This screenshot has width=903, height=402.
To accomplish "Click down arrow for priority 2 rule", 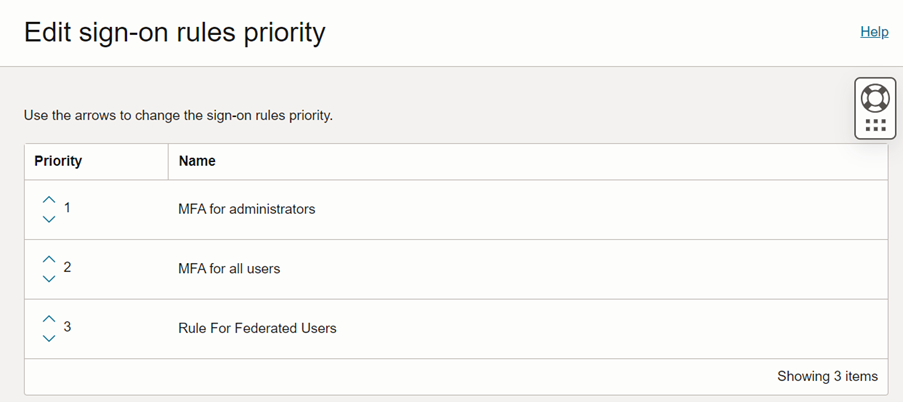I will 49,279.
